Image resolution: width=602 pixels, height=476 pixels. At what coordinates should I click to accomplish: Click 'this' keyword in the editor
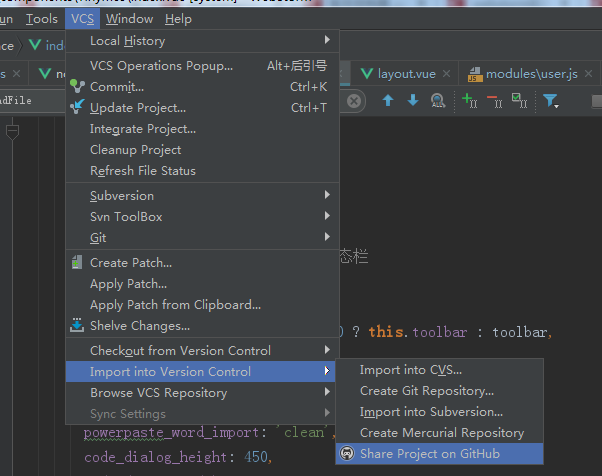386,332
